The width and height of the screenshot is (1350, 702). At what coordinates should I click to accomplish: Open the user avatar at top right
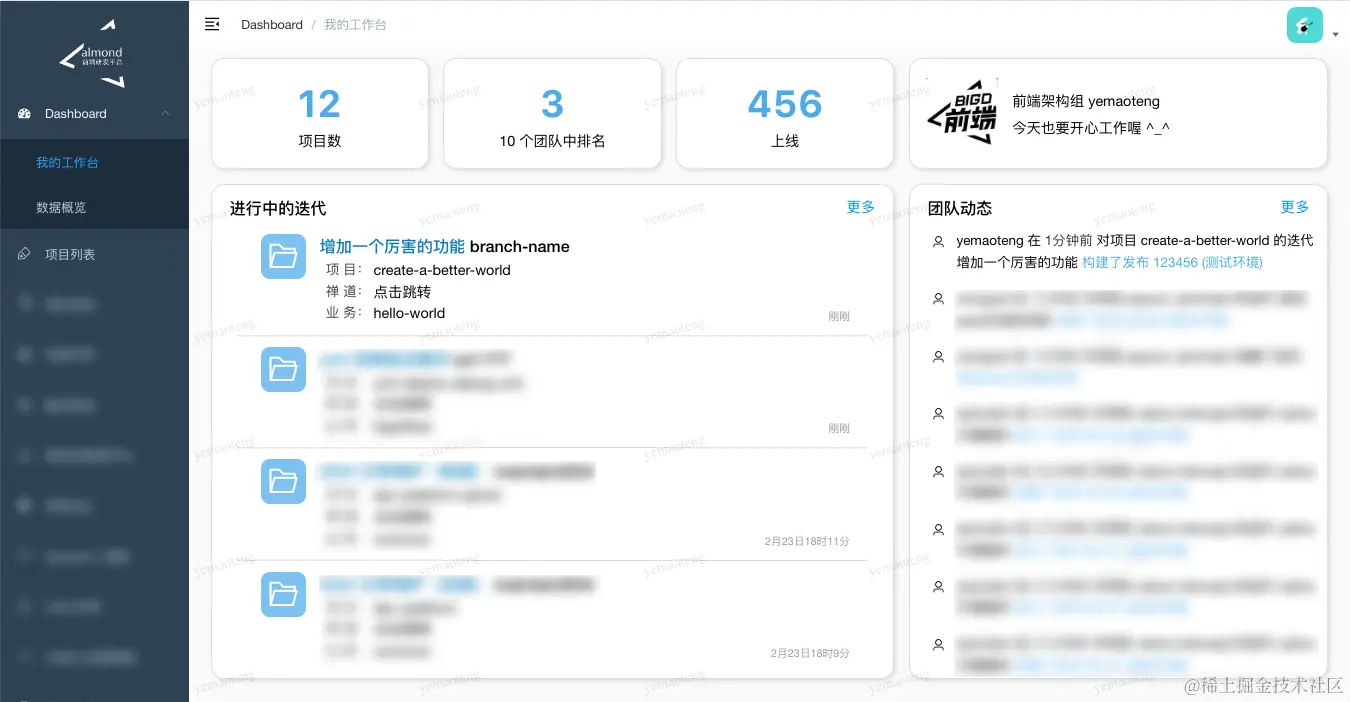(1305, 25)
